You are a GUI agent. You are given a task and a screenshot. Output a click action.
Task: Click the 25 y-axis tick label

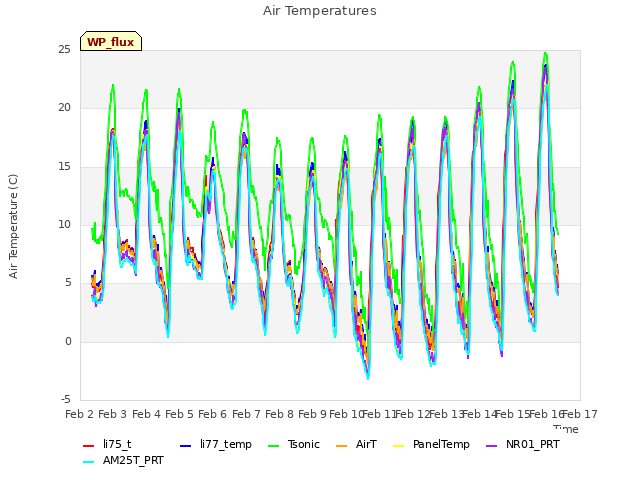click(64, 50)
